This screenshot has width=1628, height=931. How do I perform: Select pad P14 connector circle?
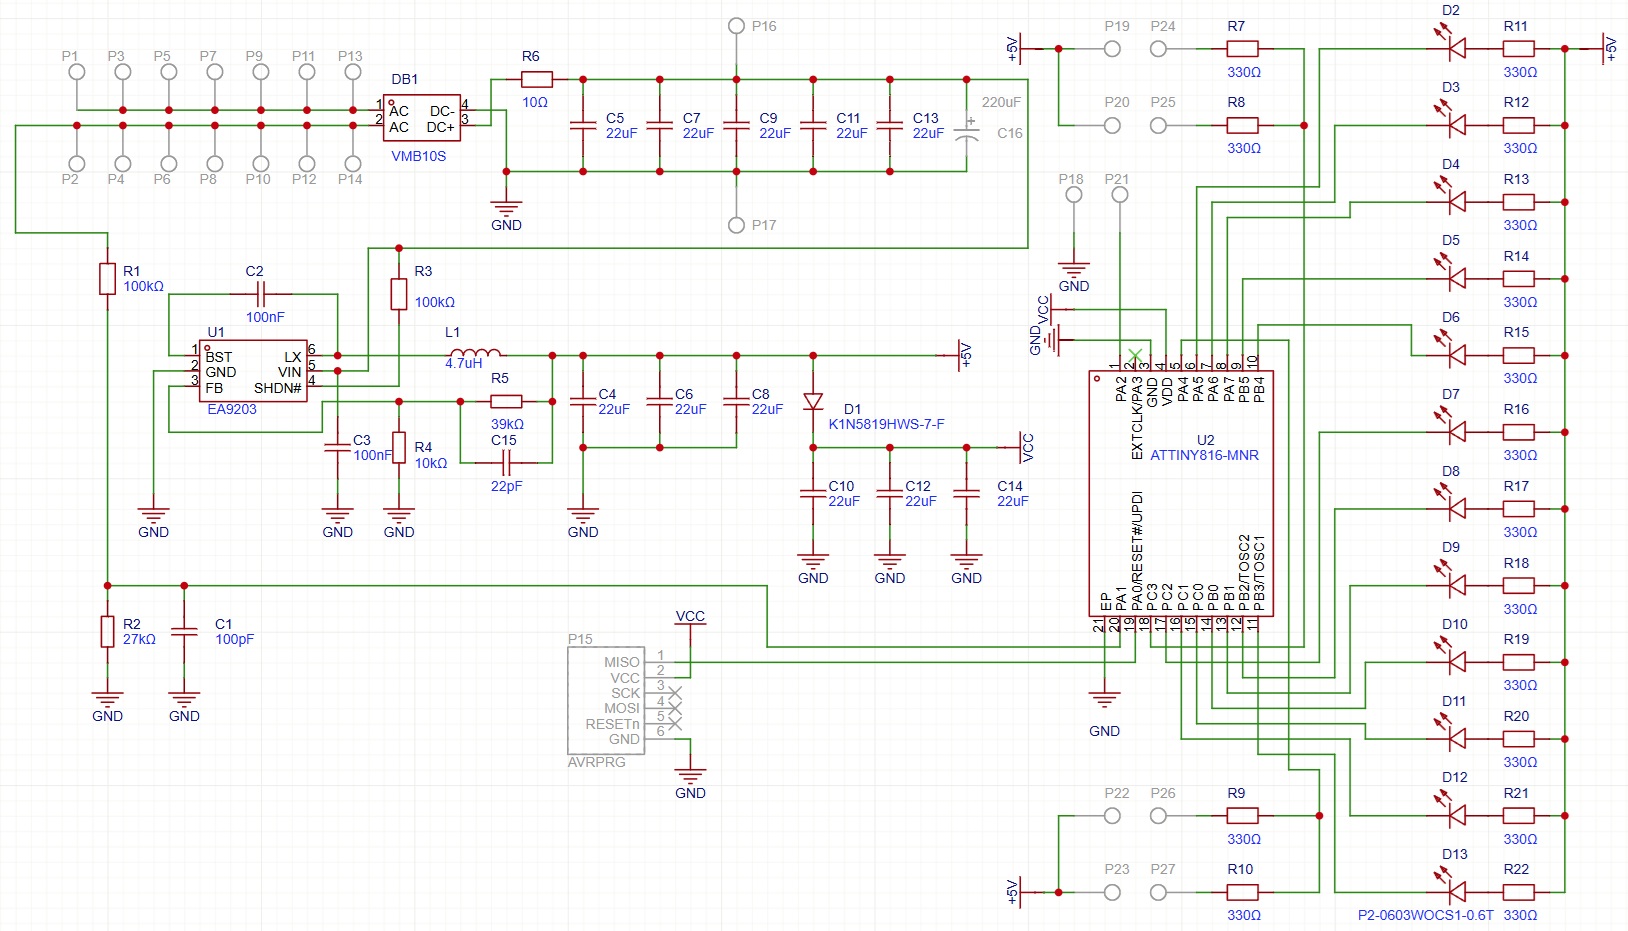coord(353,163)
